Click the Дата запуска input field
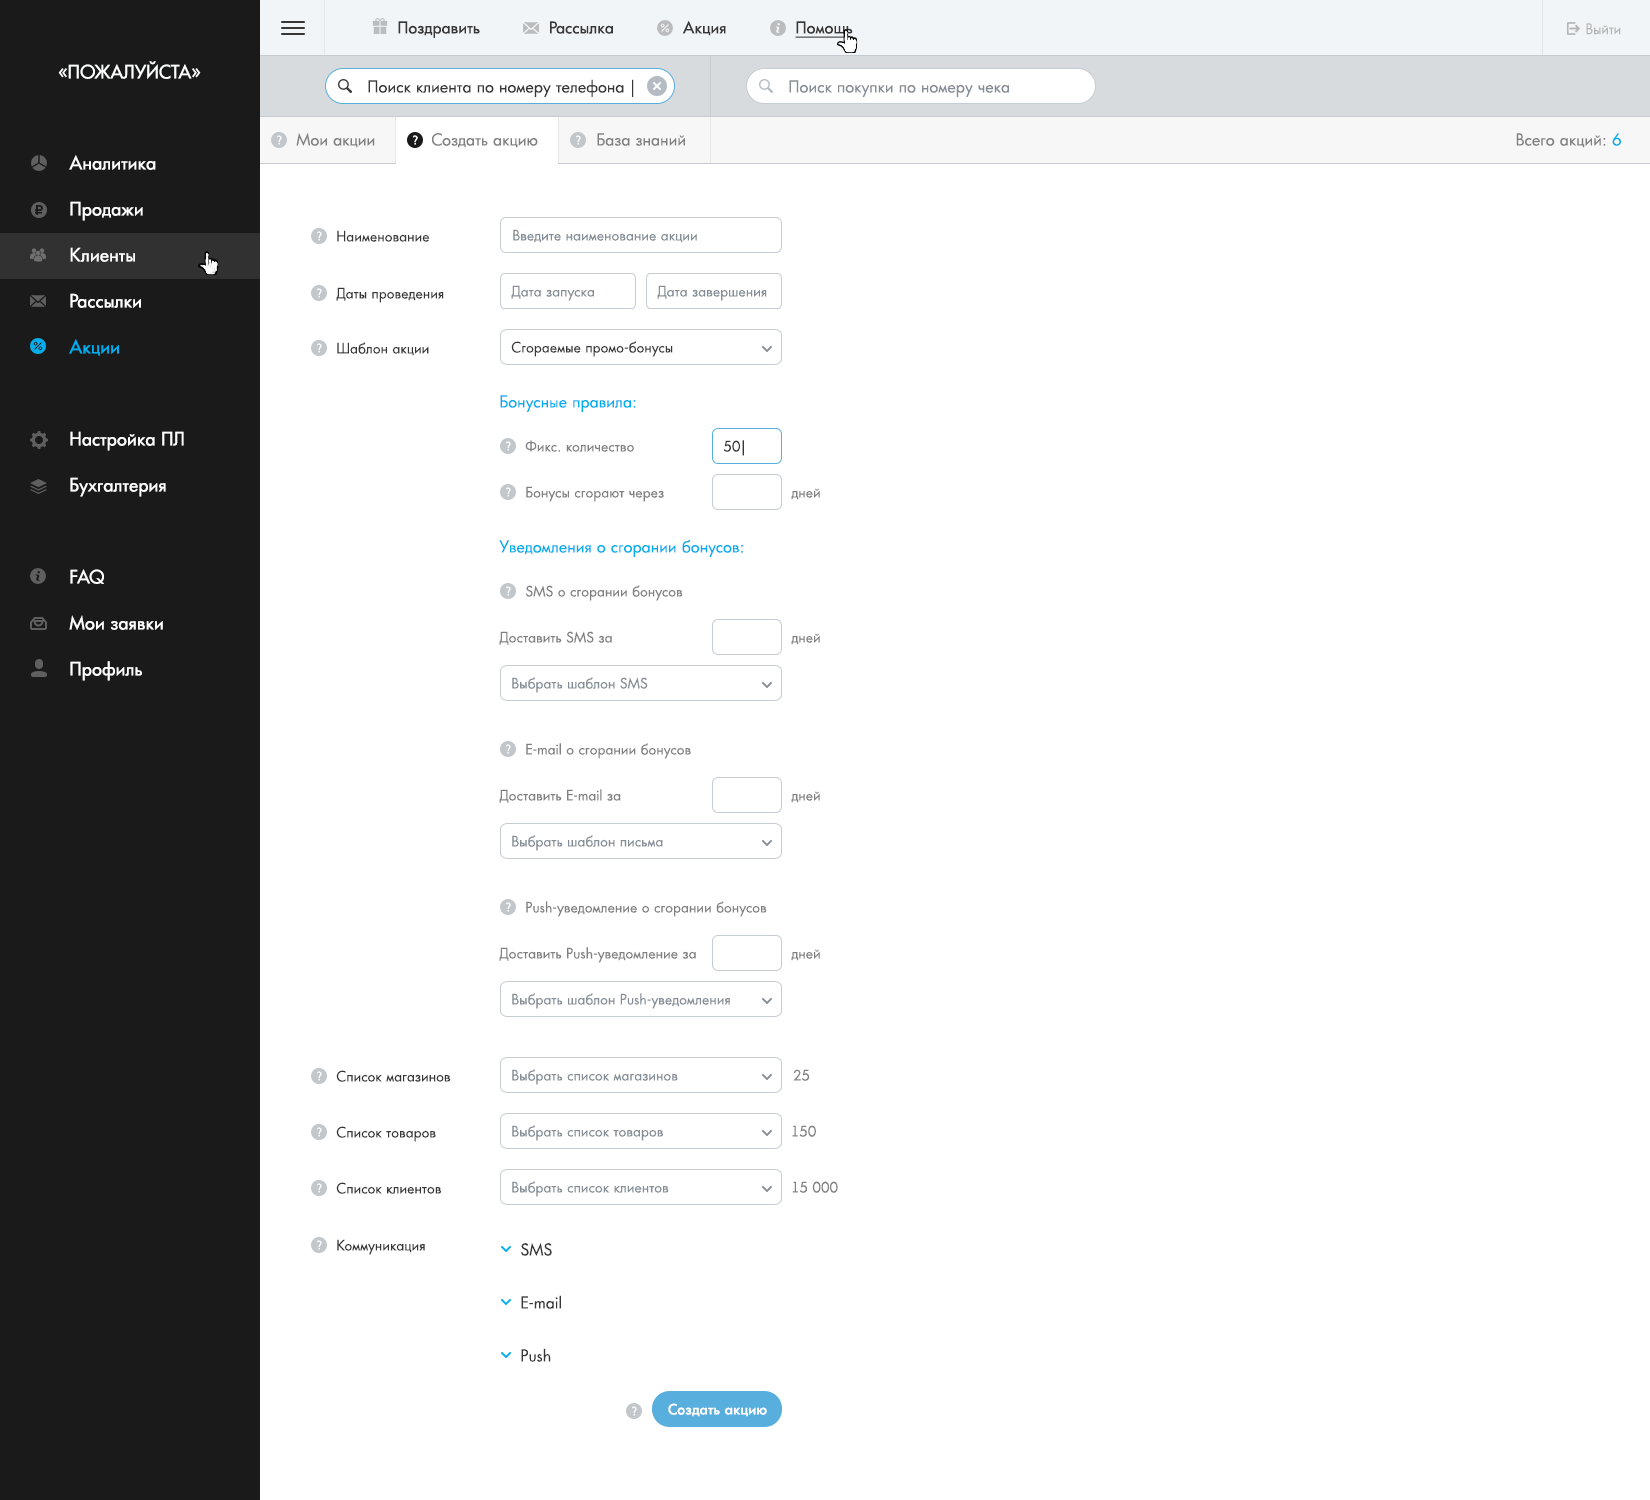 pyautogui.click(x=567, y=292)
